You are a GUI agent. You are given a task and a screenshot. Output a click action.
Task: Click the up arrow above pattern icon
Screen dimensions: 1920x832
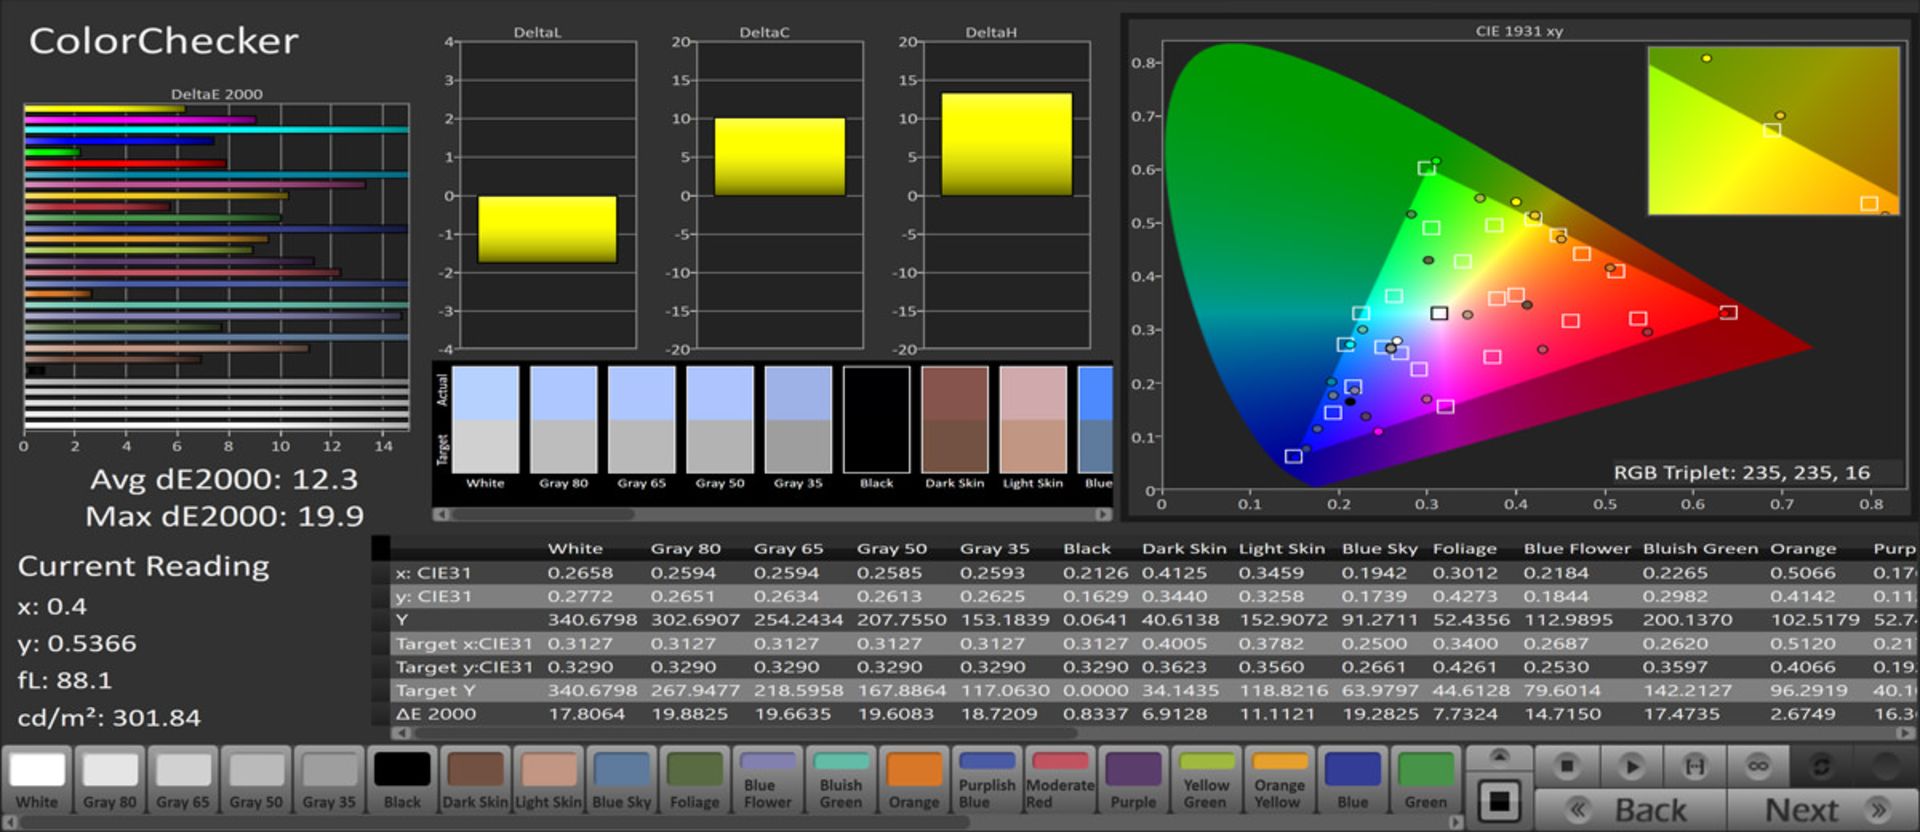[1498, 756]
